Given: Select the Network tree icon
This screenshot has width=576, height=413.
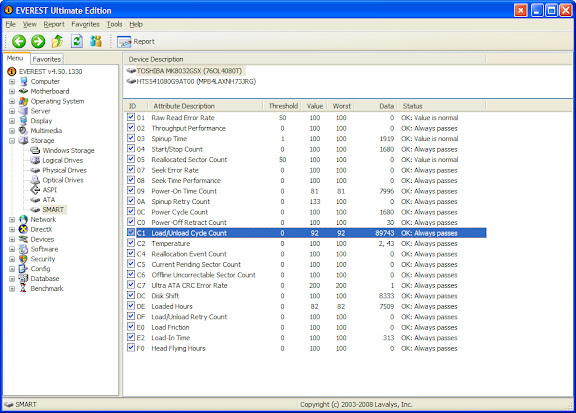Looking at the screenshot, I should click(24, 219).
